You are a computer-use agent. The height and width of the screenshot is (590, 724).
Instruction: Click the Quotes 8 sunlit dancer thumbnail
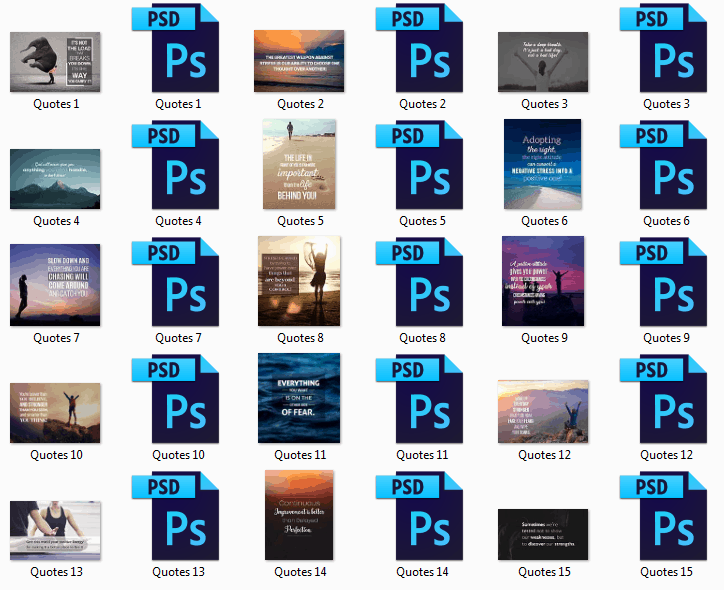point(299,281)
